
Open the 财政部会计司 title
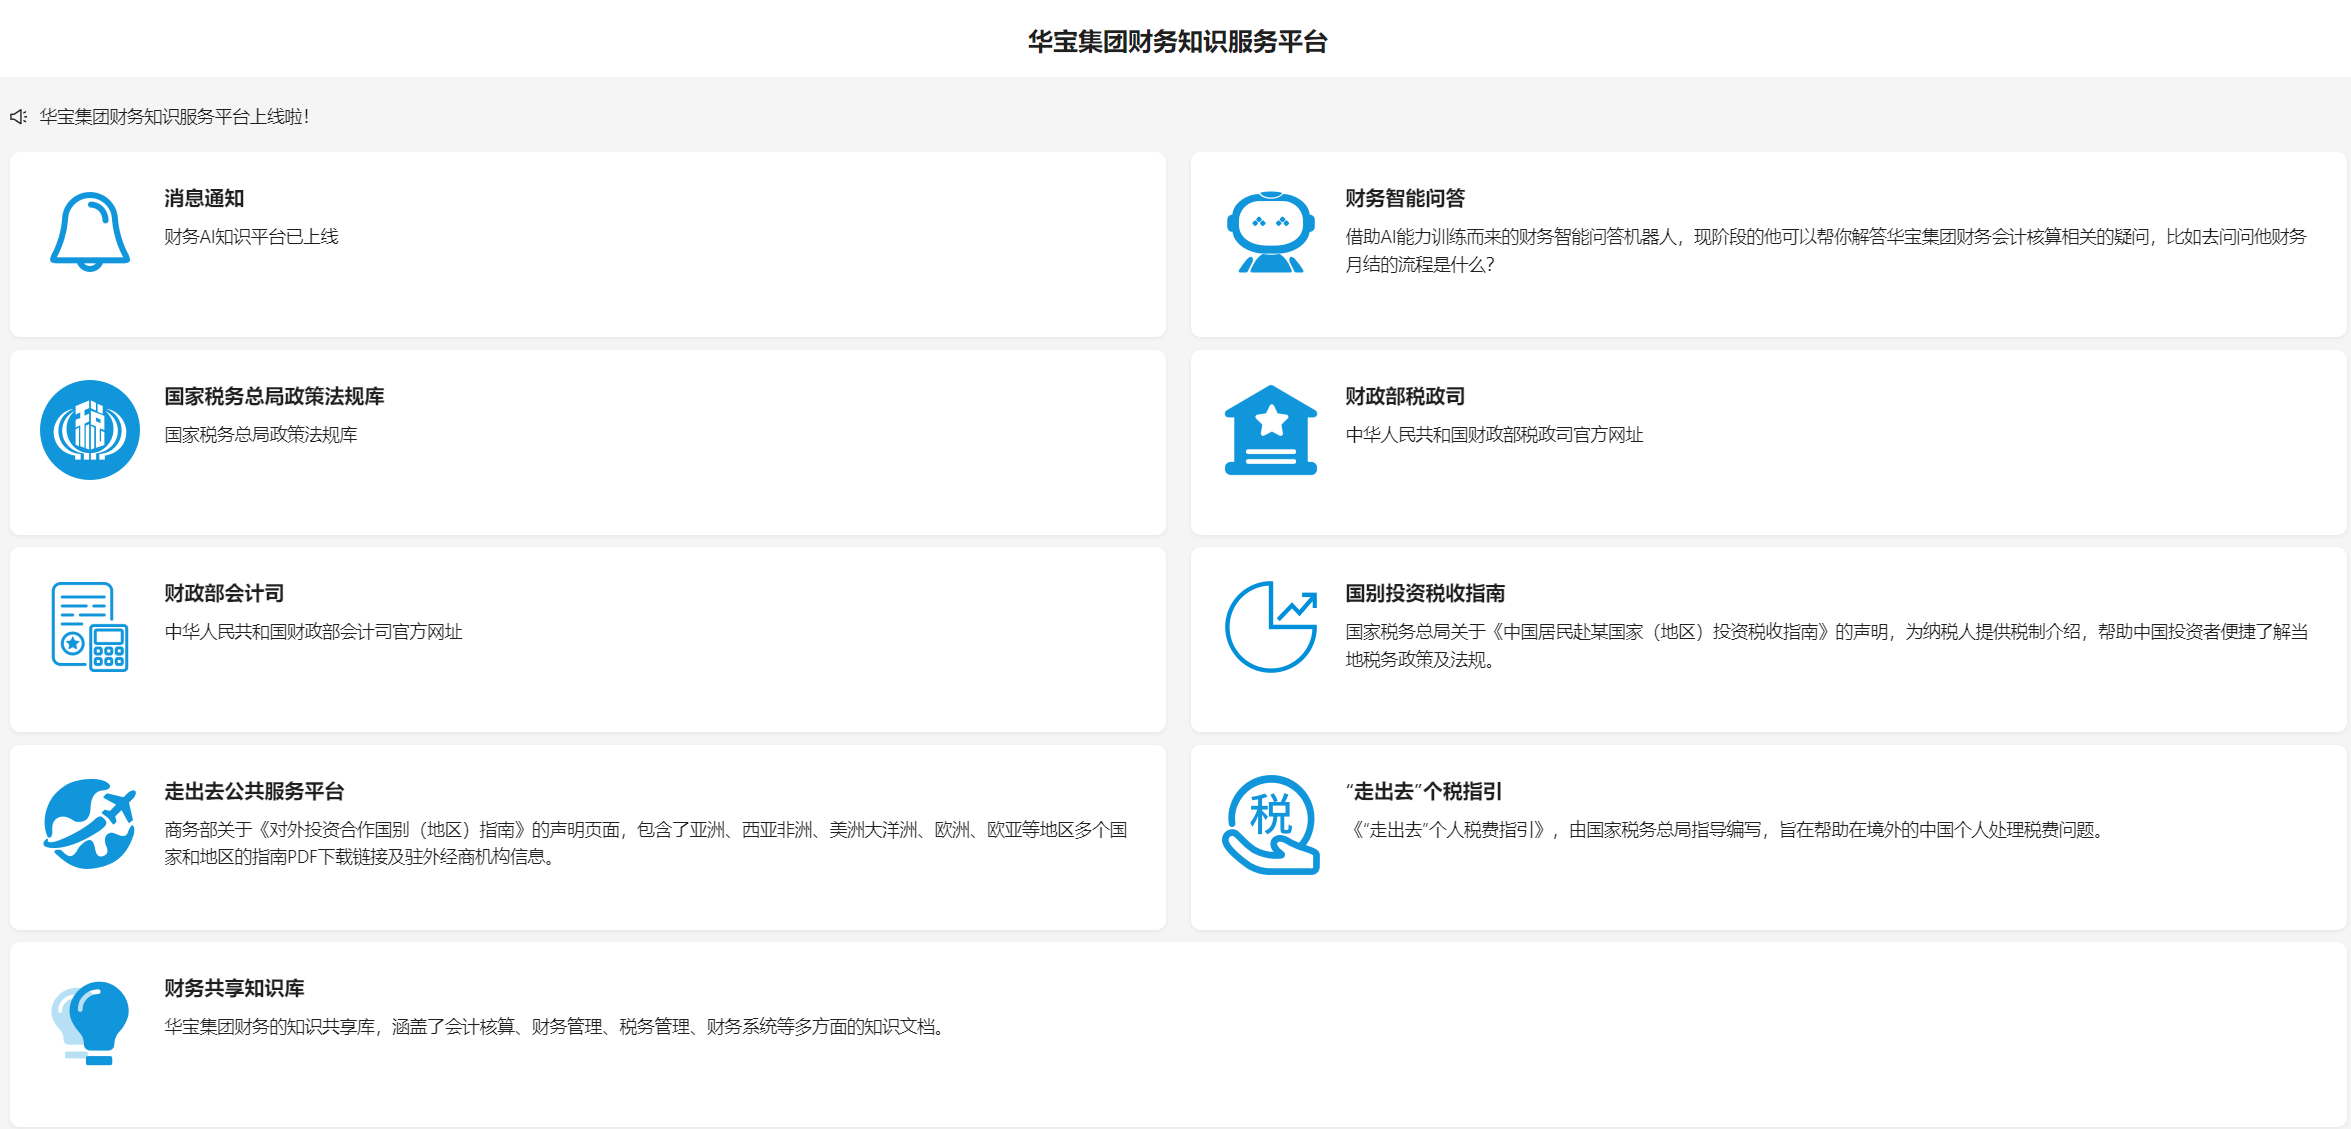[x=224, y=593]
